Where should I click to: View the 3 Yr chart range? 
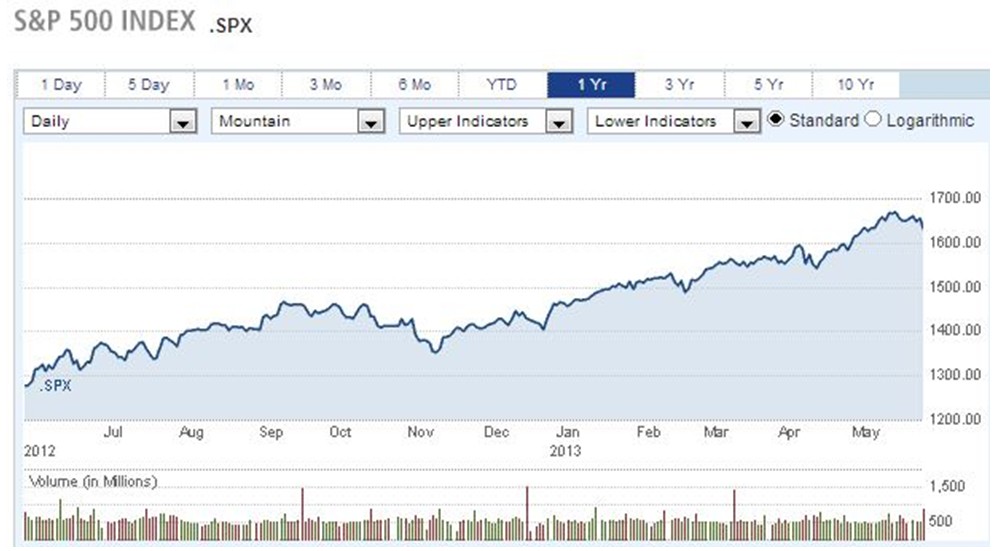tap(679, 85)
